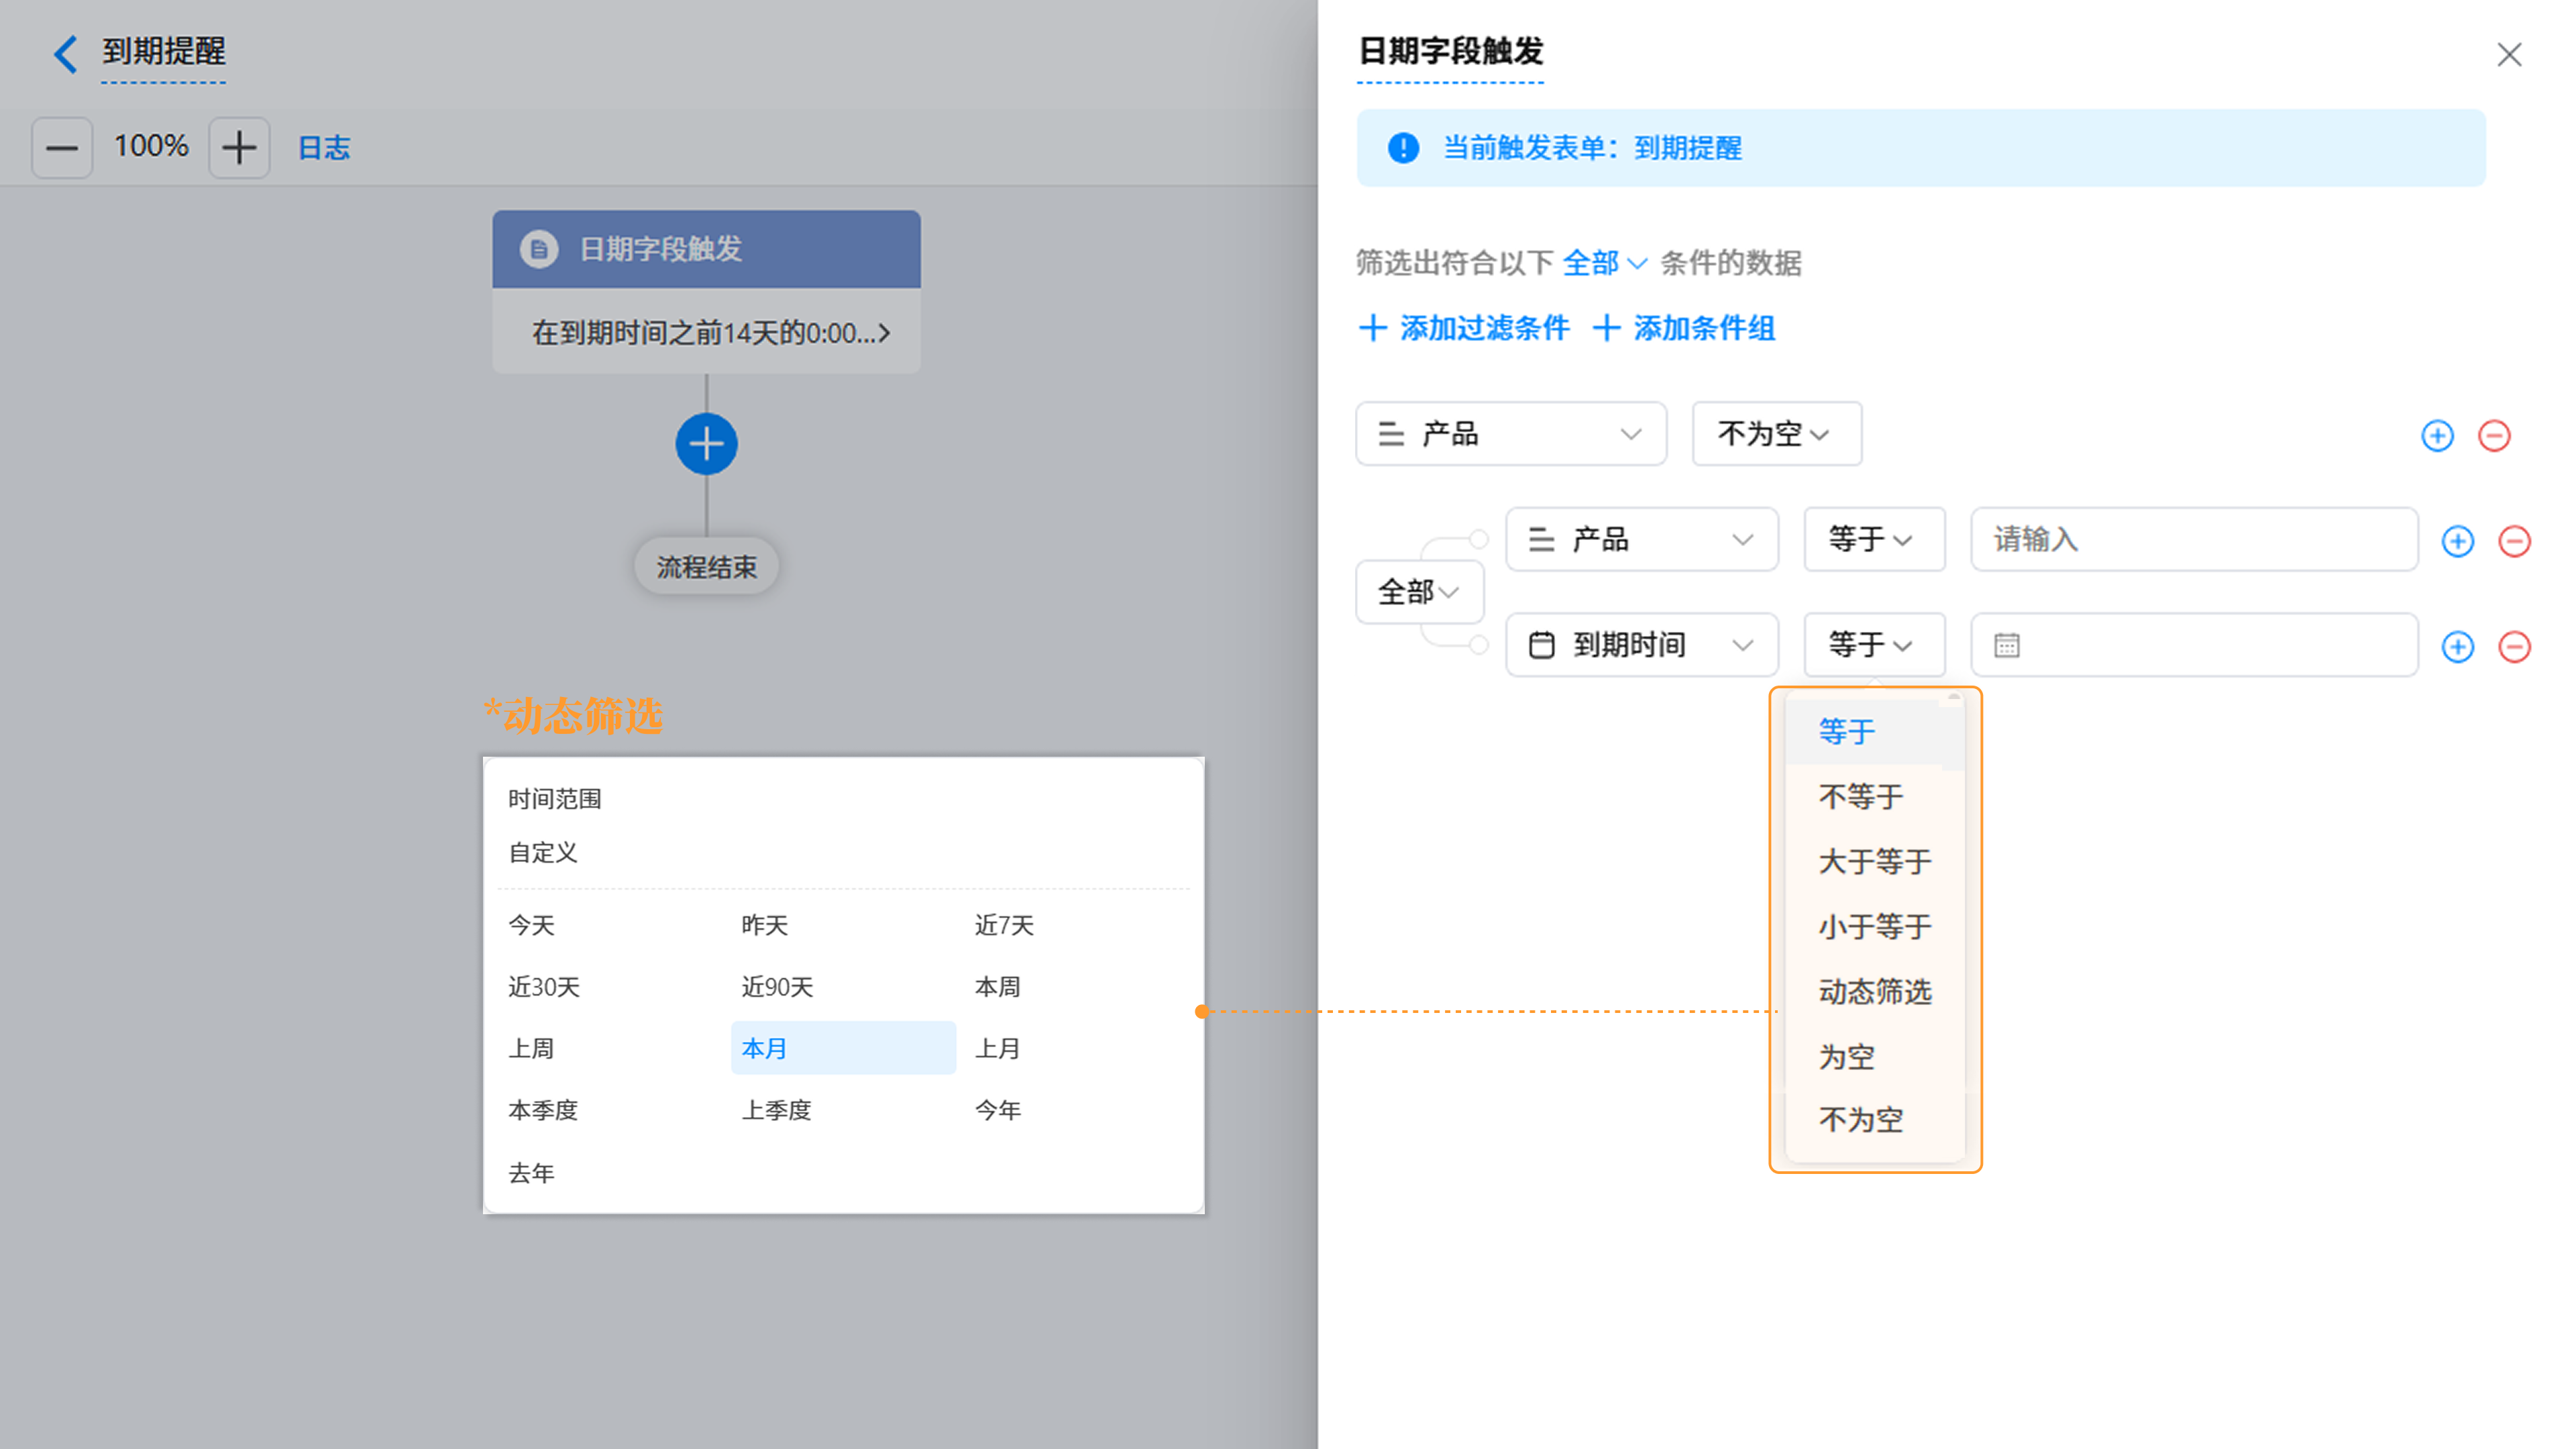Remove the 到期时间 condition row
This screenshot has width=2576, height=1449.
point(2514,647)
